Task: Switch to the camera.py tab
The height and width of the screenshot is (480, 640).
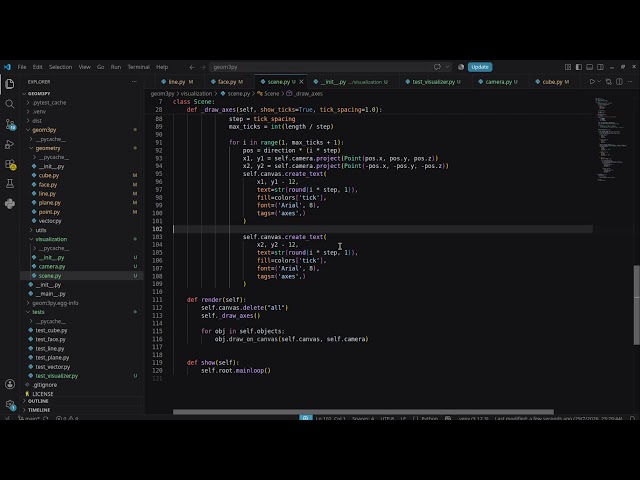Action: click(498, 82)
